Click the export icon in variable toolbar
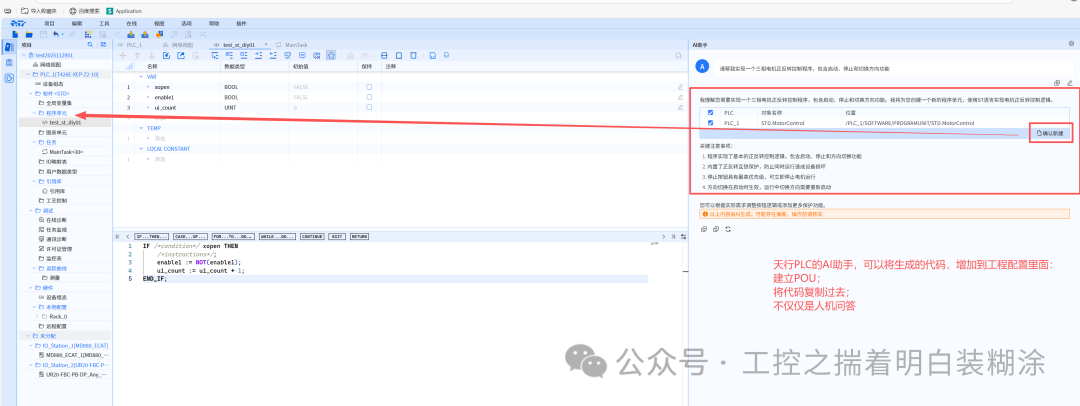Image resolution: width=1080 pixels, height=406 pixels. click(x=180, y=55)
